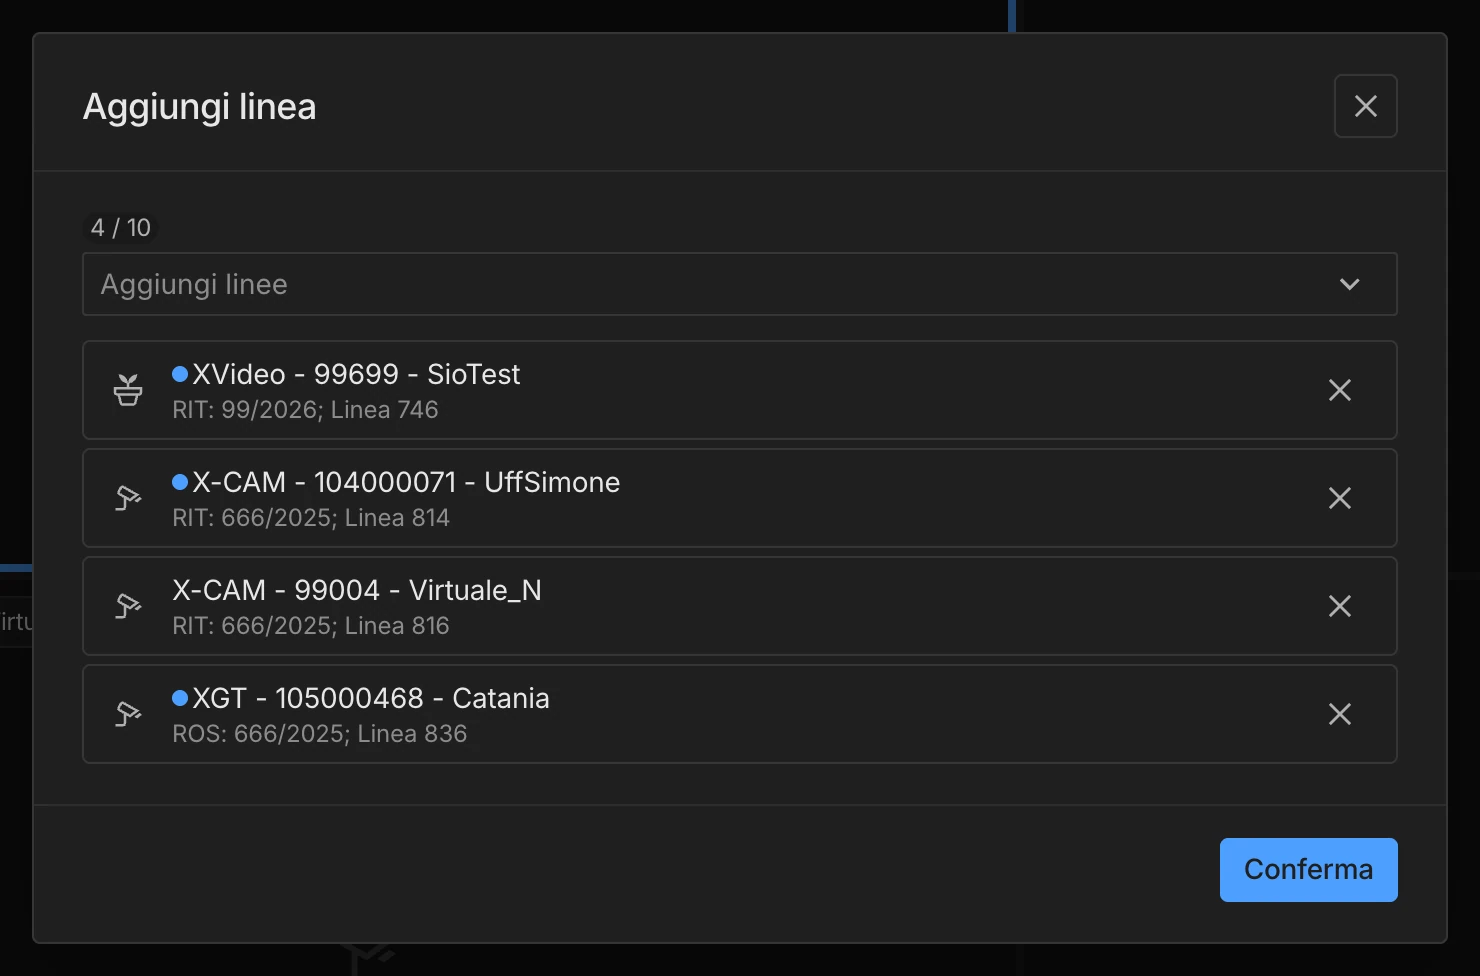Viewport: 1480px width, 976px height.
Task: Expand the Aggiungi linee dropdown chevron
Action: coord(1350,284)
